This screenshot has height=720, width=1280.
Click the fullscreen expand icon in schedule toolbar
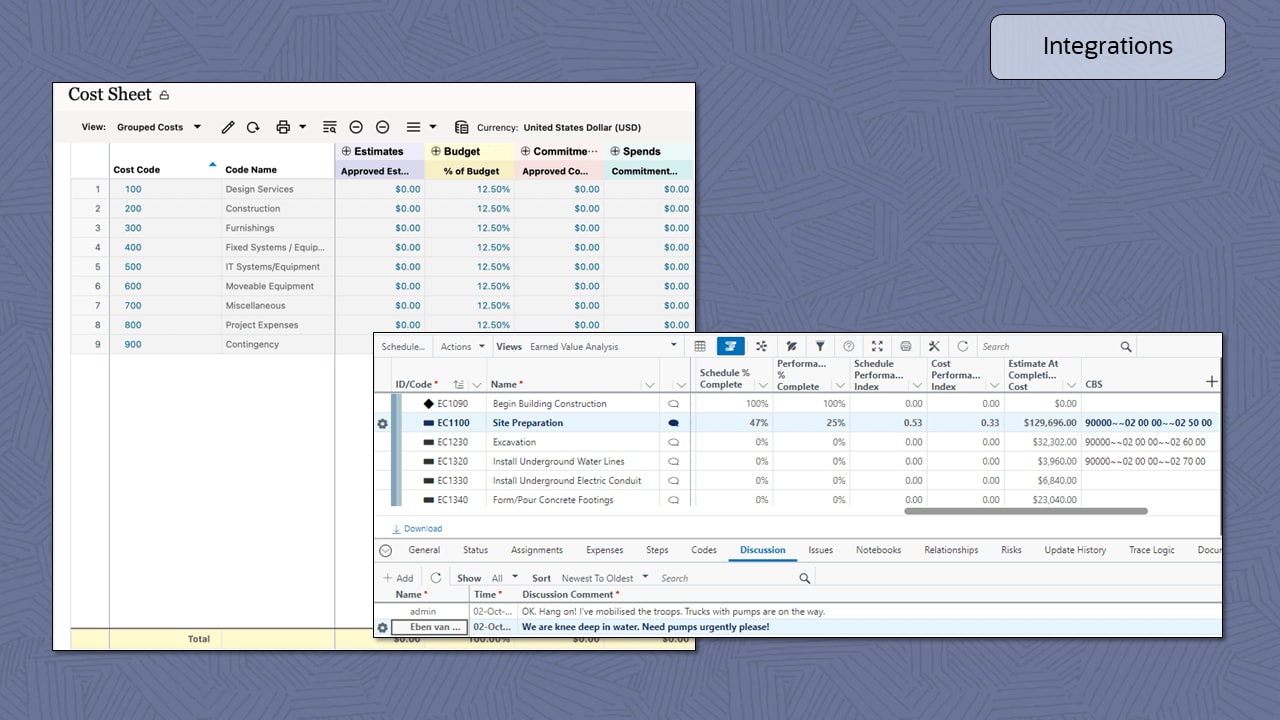coord(877,346)
